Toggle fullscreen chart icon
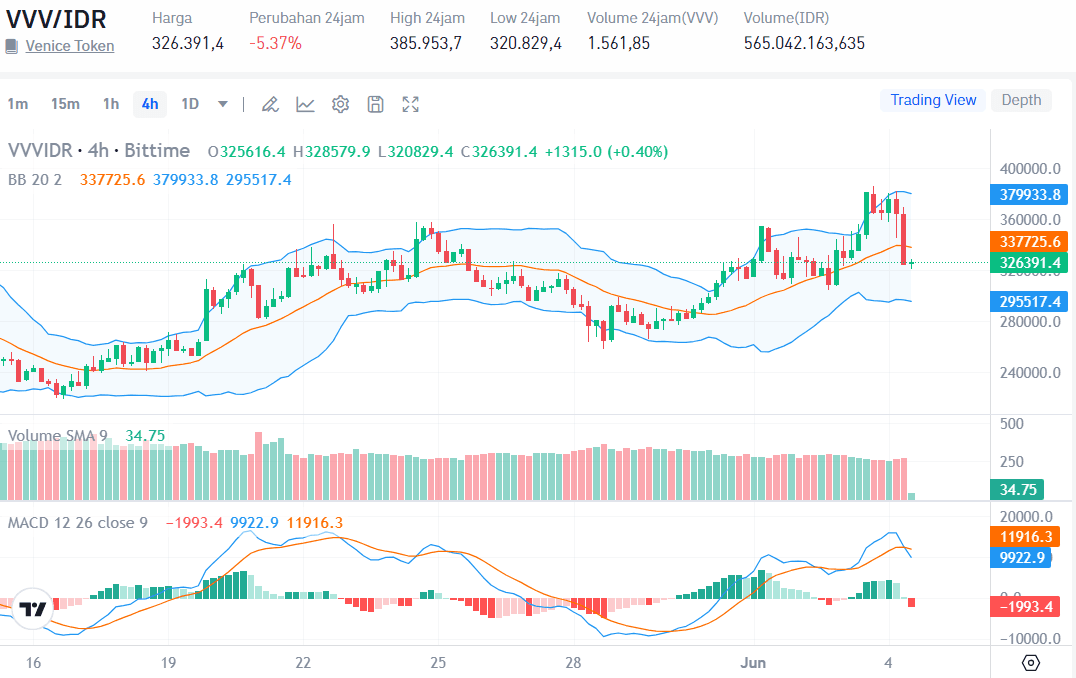 click(x=410, y=104)
